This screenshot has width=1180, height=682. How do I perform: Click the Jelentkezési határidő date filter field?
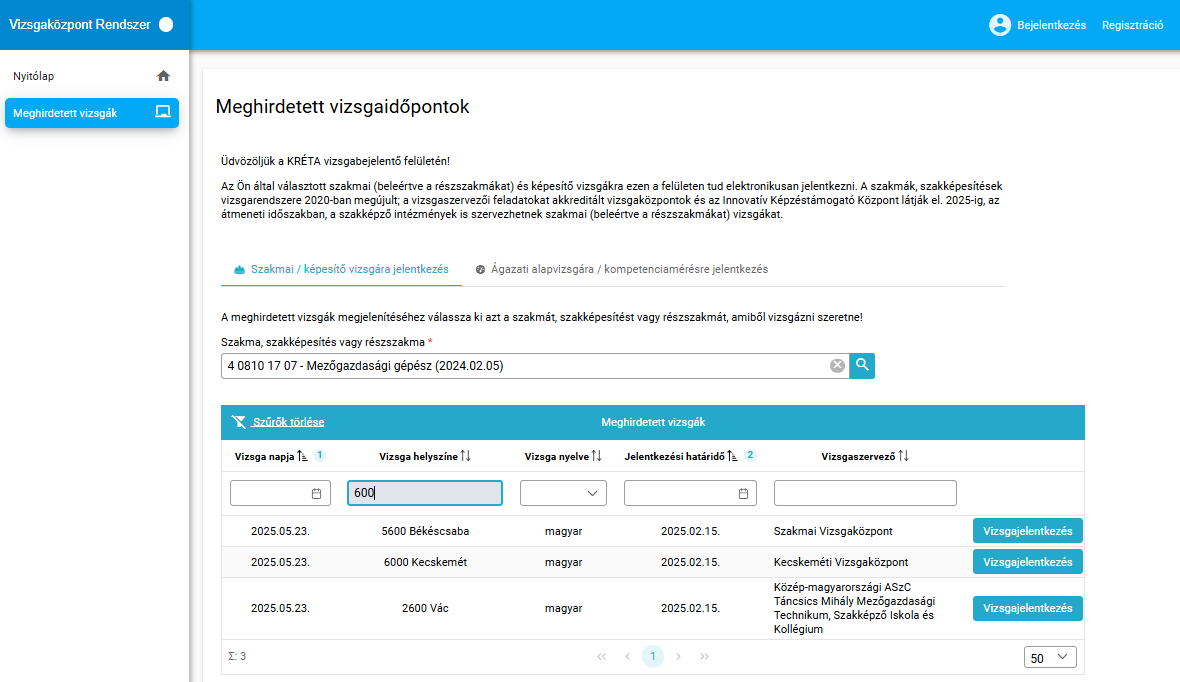pos(689,493)
